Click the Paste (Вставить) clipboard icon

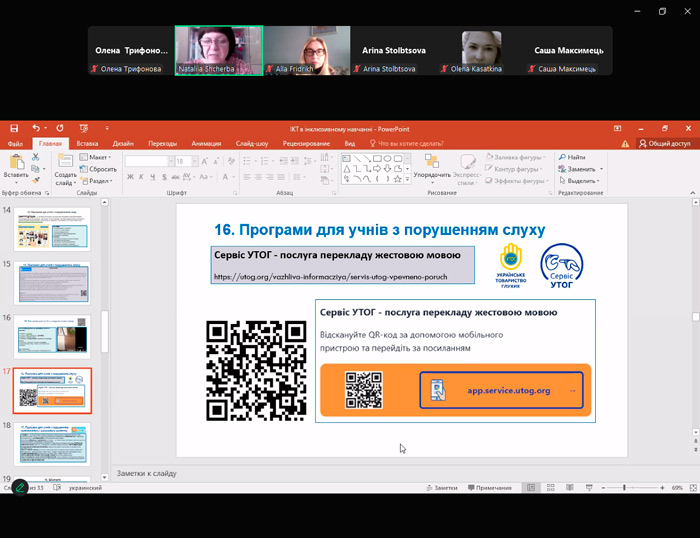tap(16, 163)
